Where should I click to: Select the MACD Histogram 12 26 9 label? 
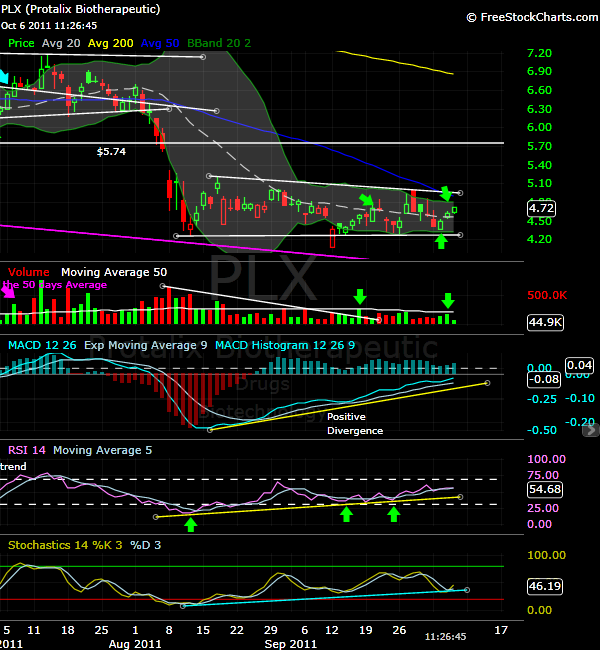point(285,345)
